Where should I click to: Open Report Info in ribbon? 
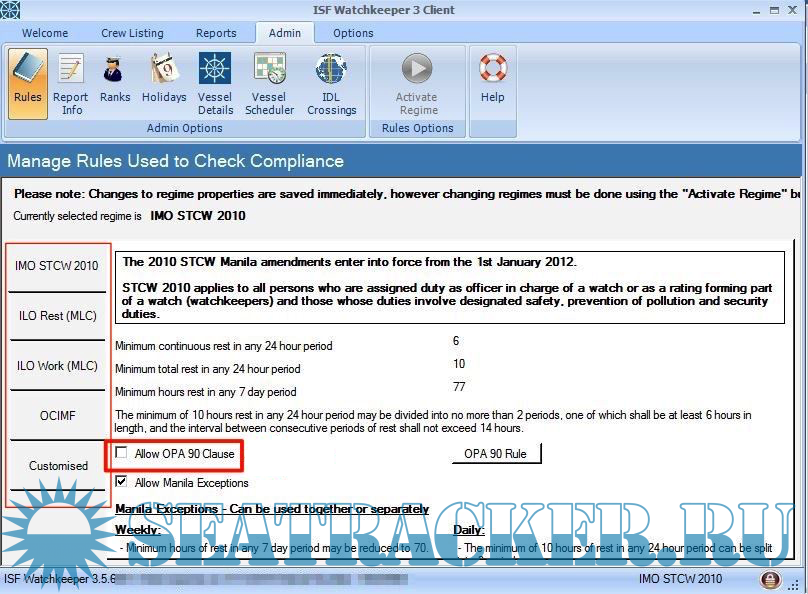coord(71,82)
